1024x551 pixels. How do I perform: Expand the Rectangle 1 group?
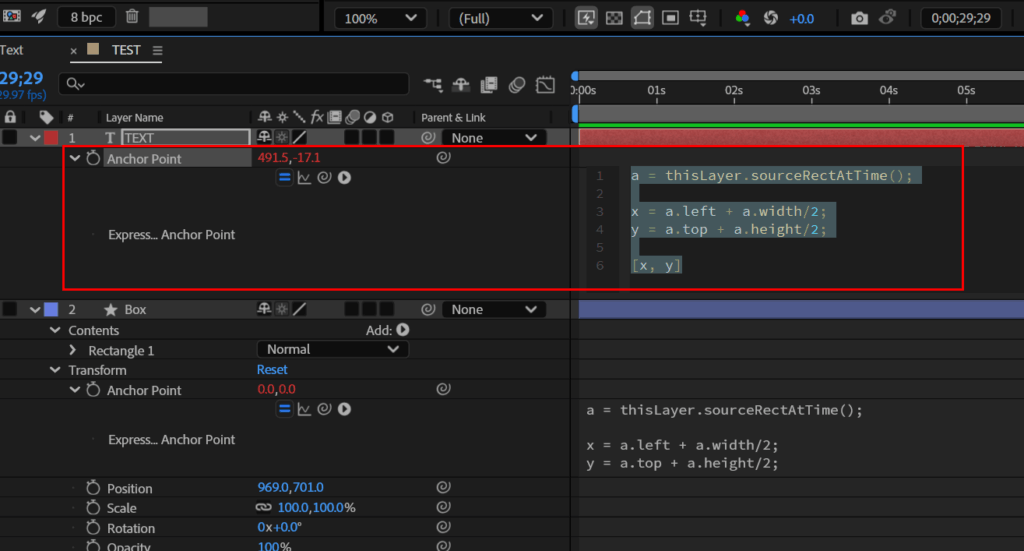(x=73, y=351)
